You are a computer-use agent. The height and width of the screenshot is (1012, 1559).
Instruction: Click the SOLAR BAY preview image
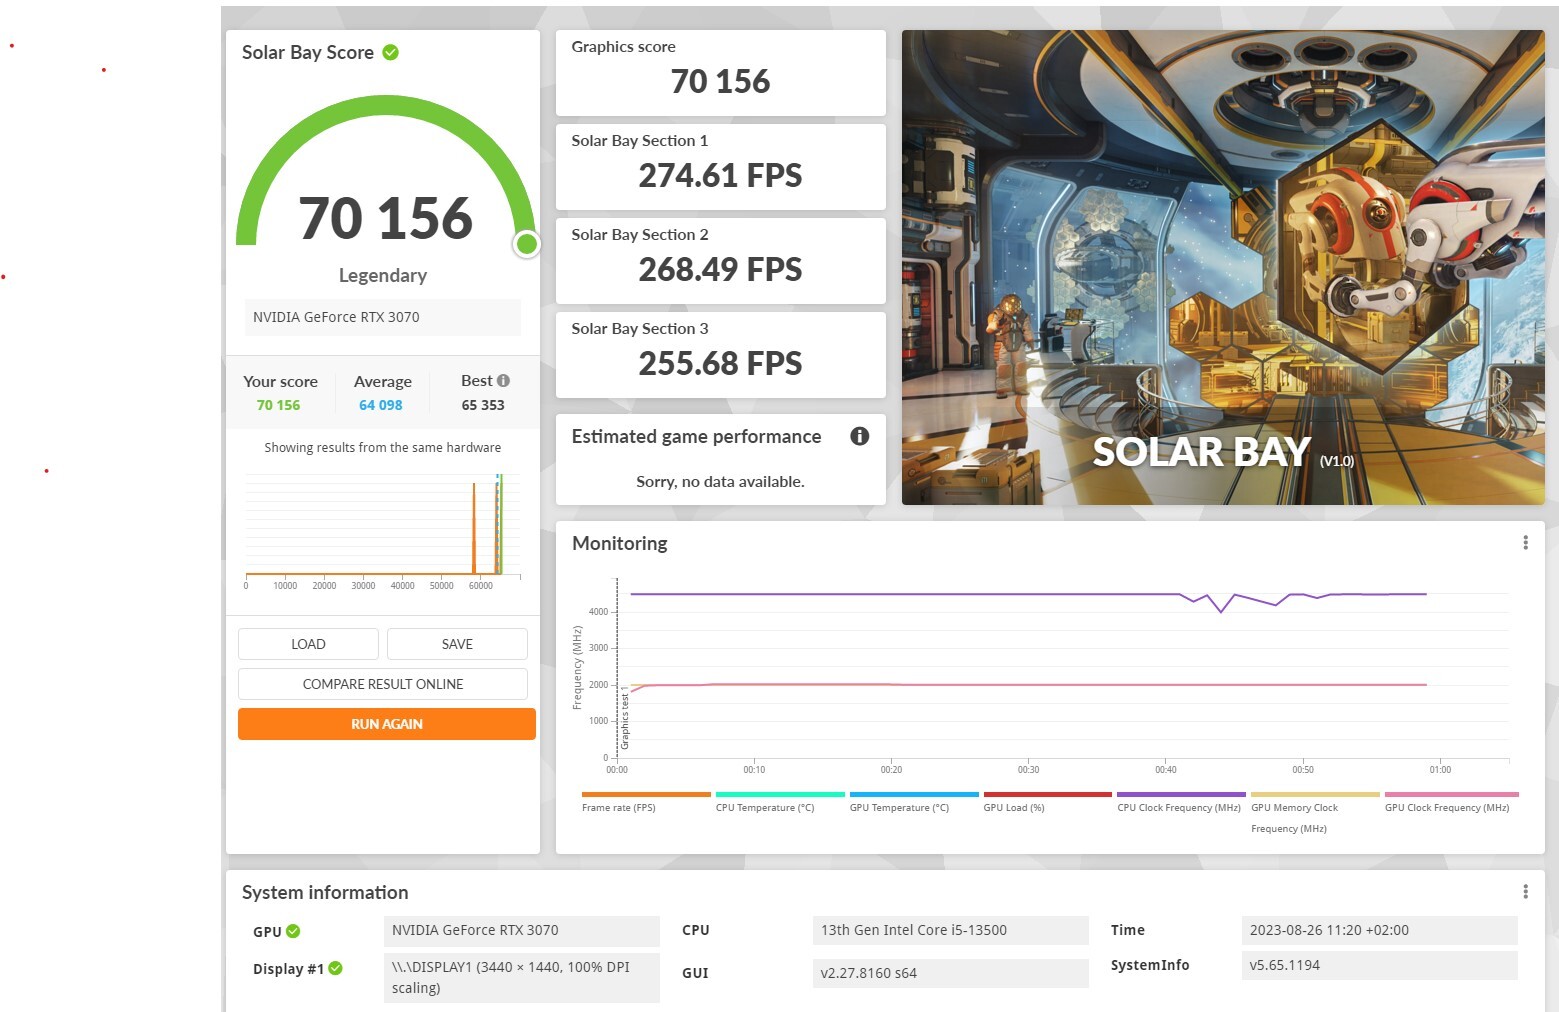(1223, 267)
